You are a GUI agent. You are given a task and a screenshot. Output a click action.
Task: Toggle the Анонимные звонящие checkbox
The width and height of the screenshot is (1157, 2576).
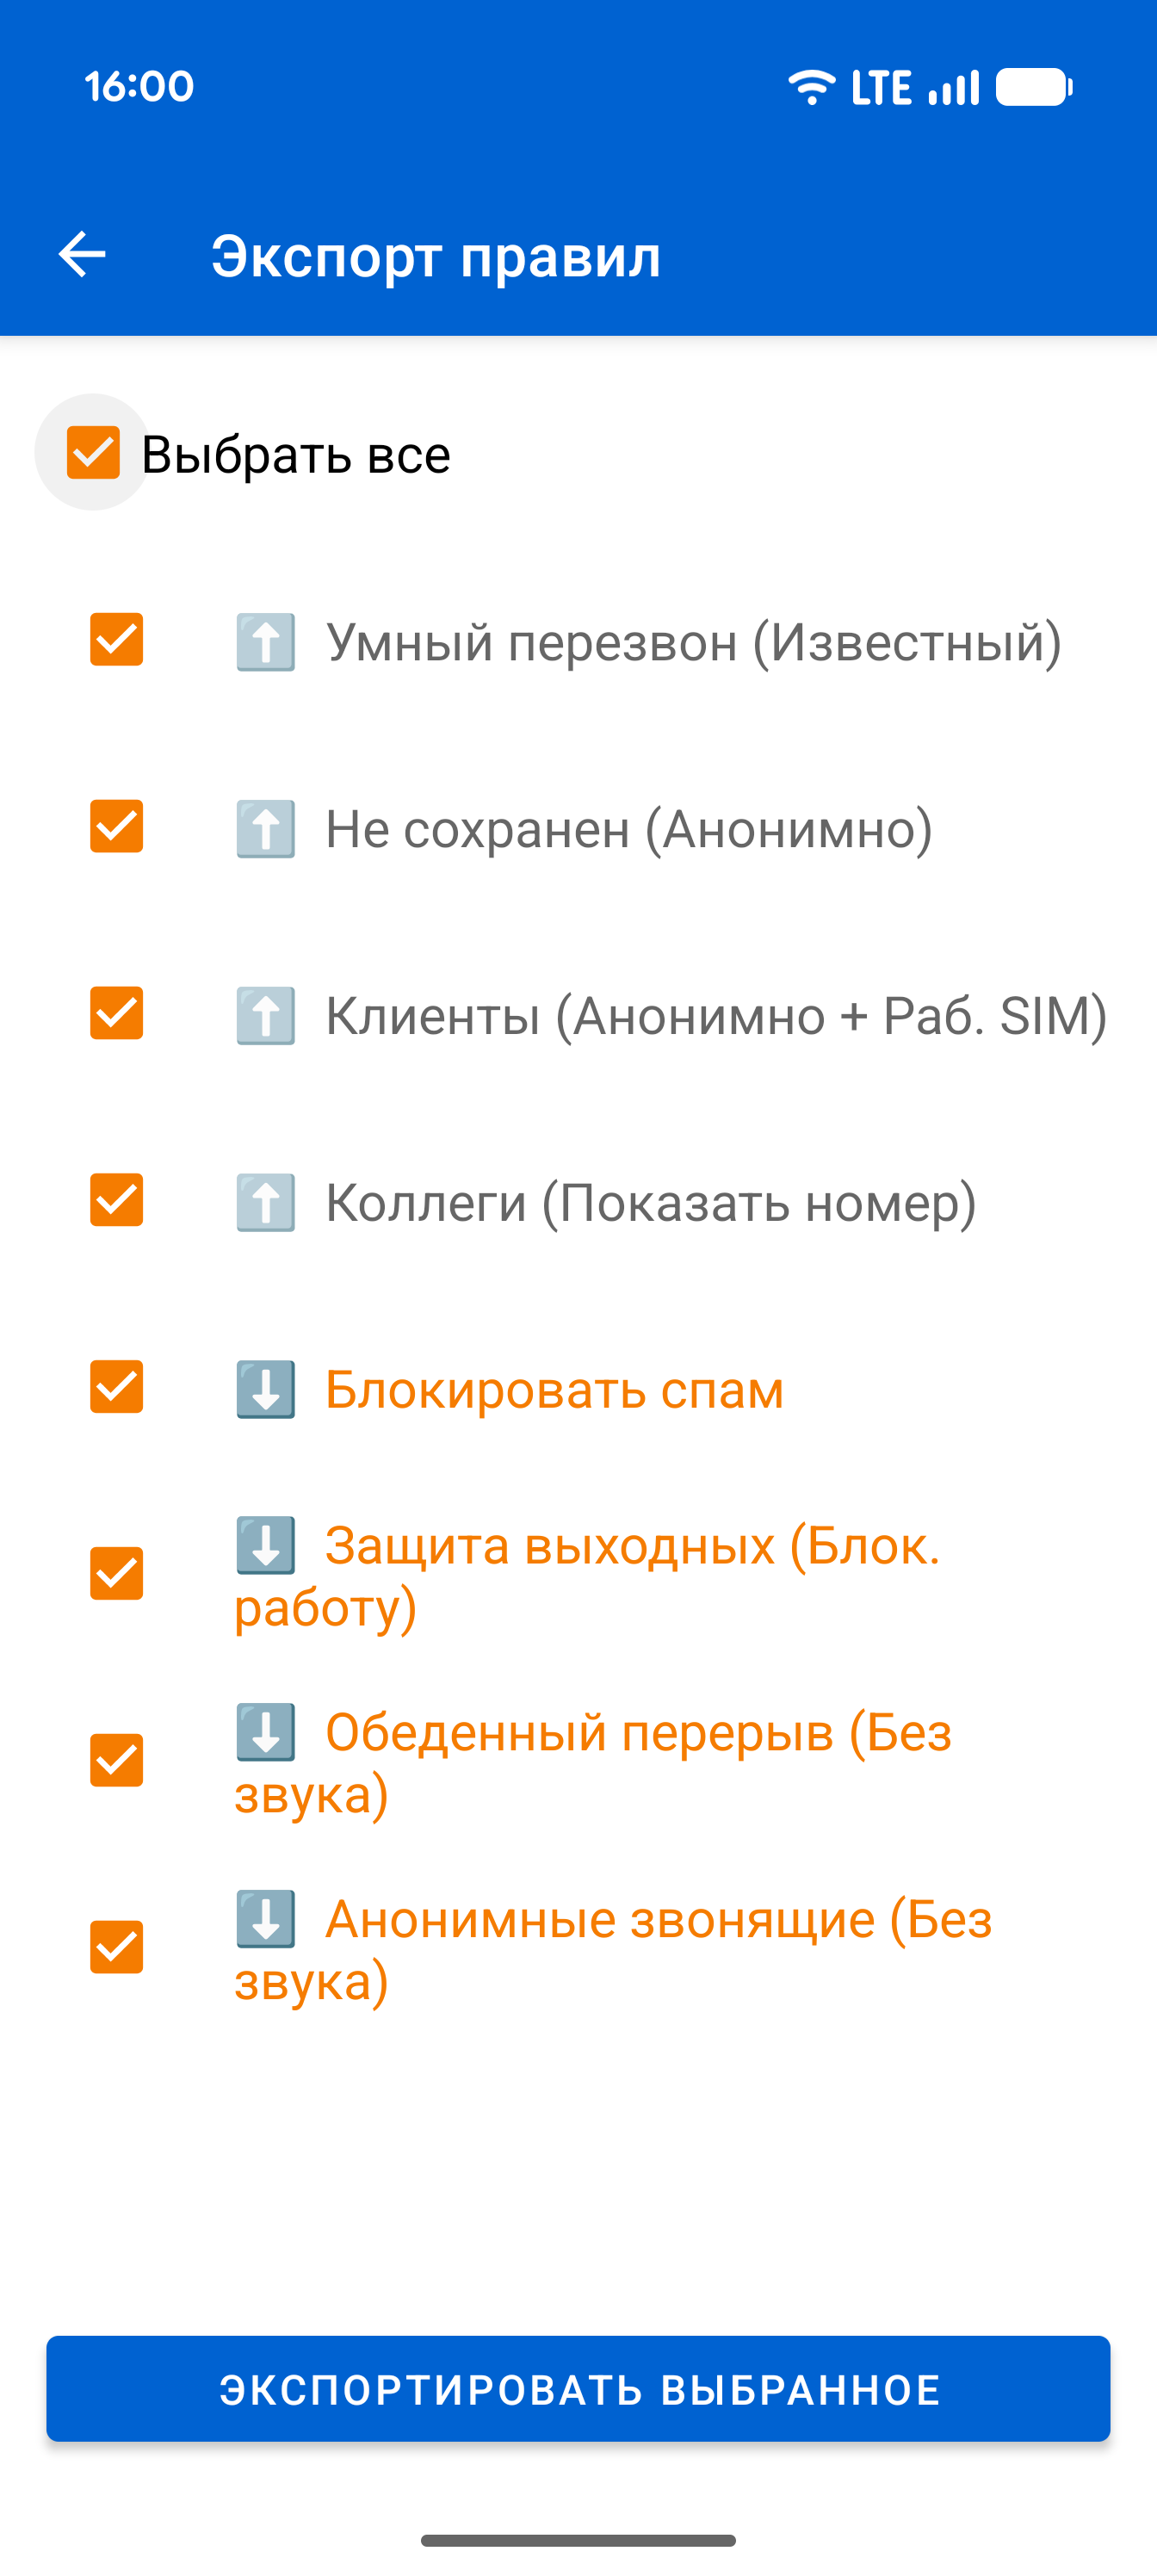(116, 1943)
